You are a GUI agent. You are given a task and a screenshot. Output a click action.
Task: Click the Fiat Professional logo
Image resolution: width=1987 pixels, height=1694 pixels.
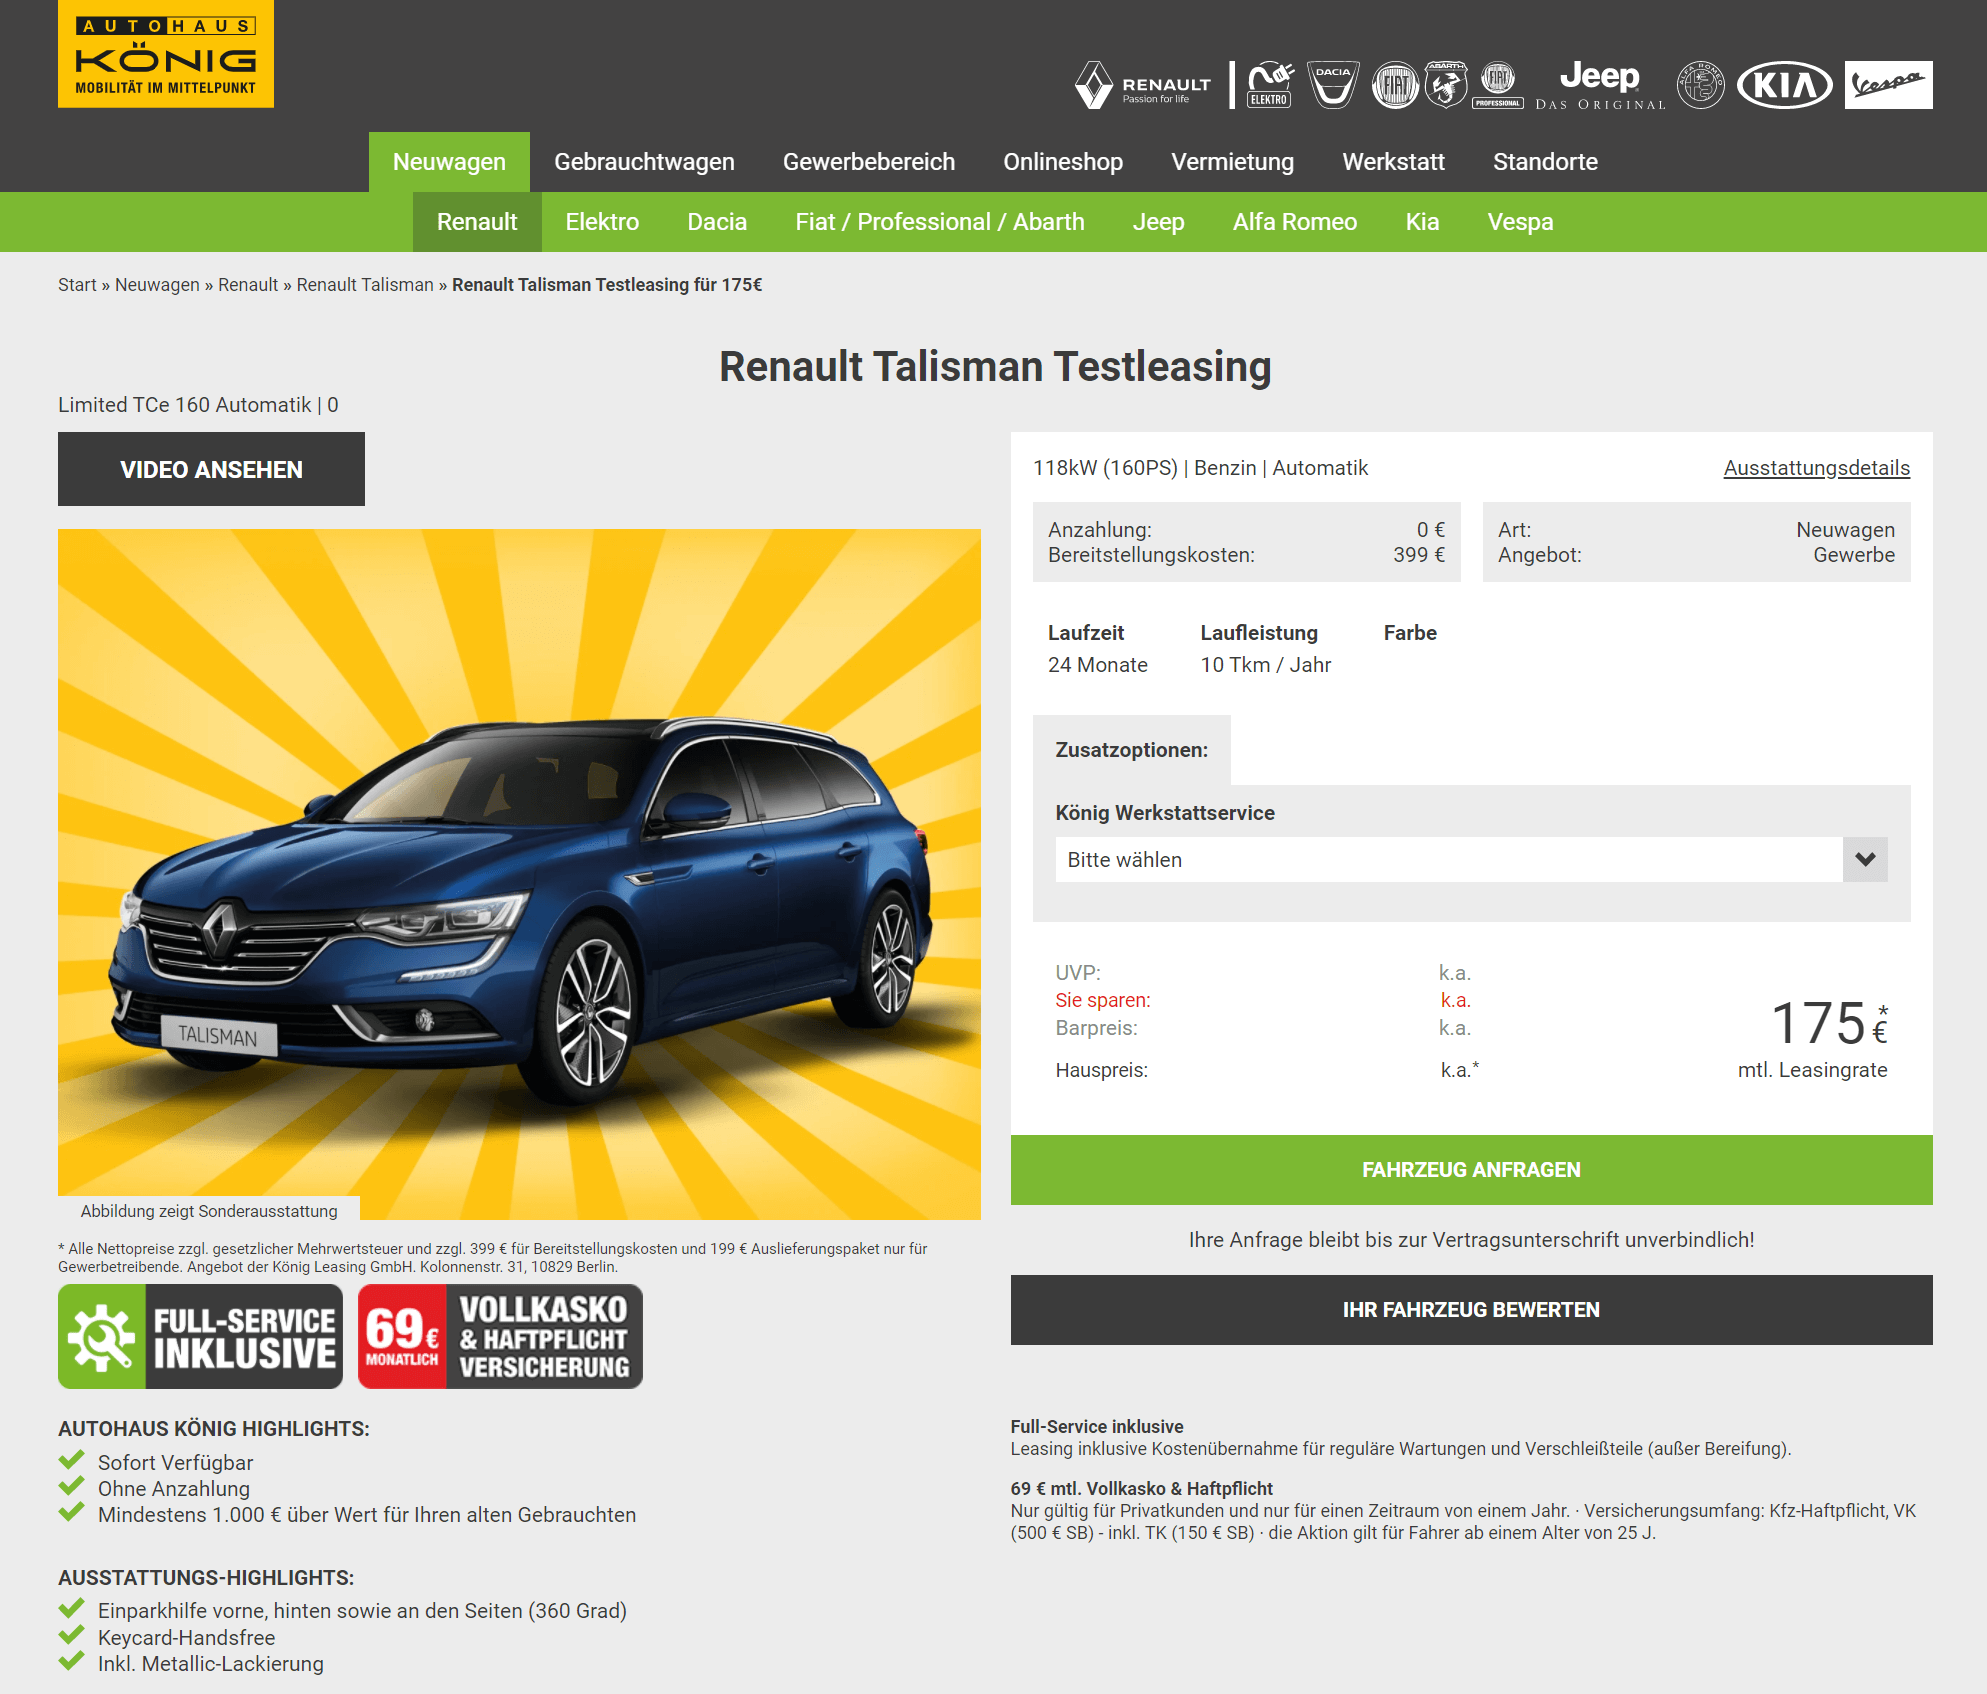pos(1498,85)
